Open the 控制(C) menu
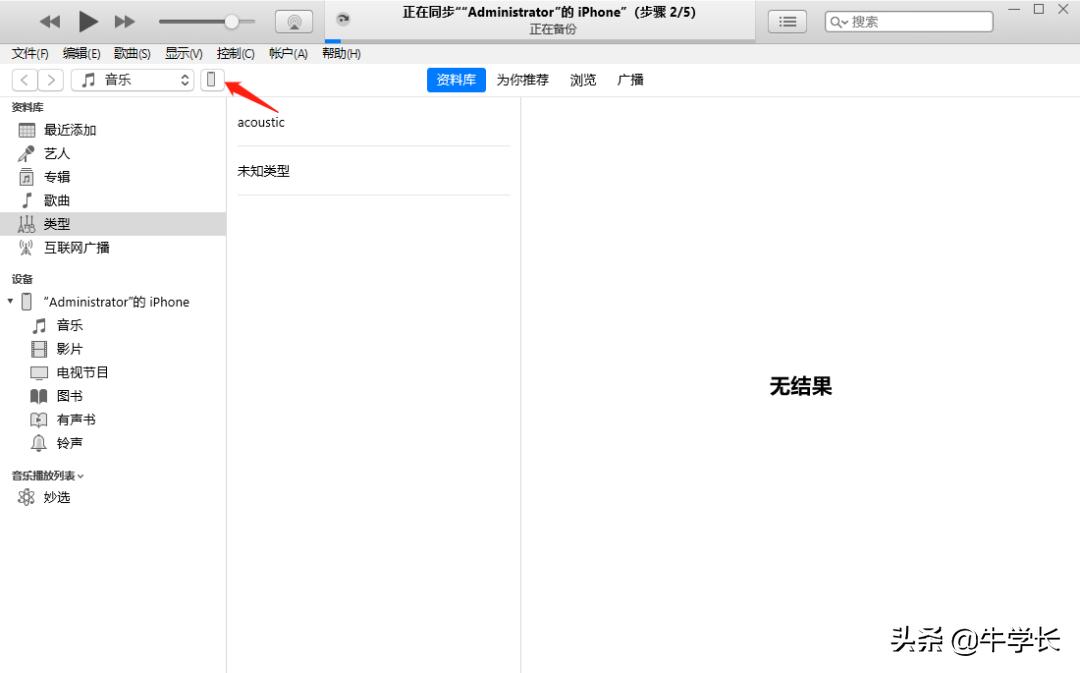The image size is (1080, 673). (x=235, y=54)
